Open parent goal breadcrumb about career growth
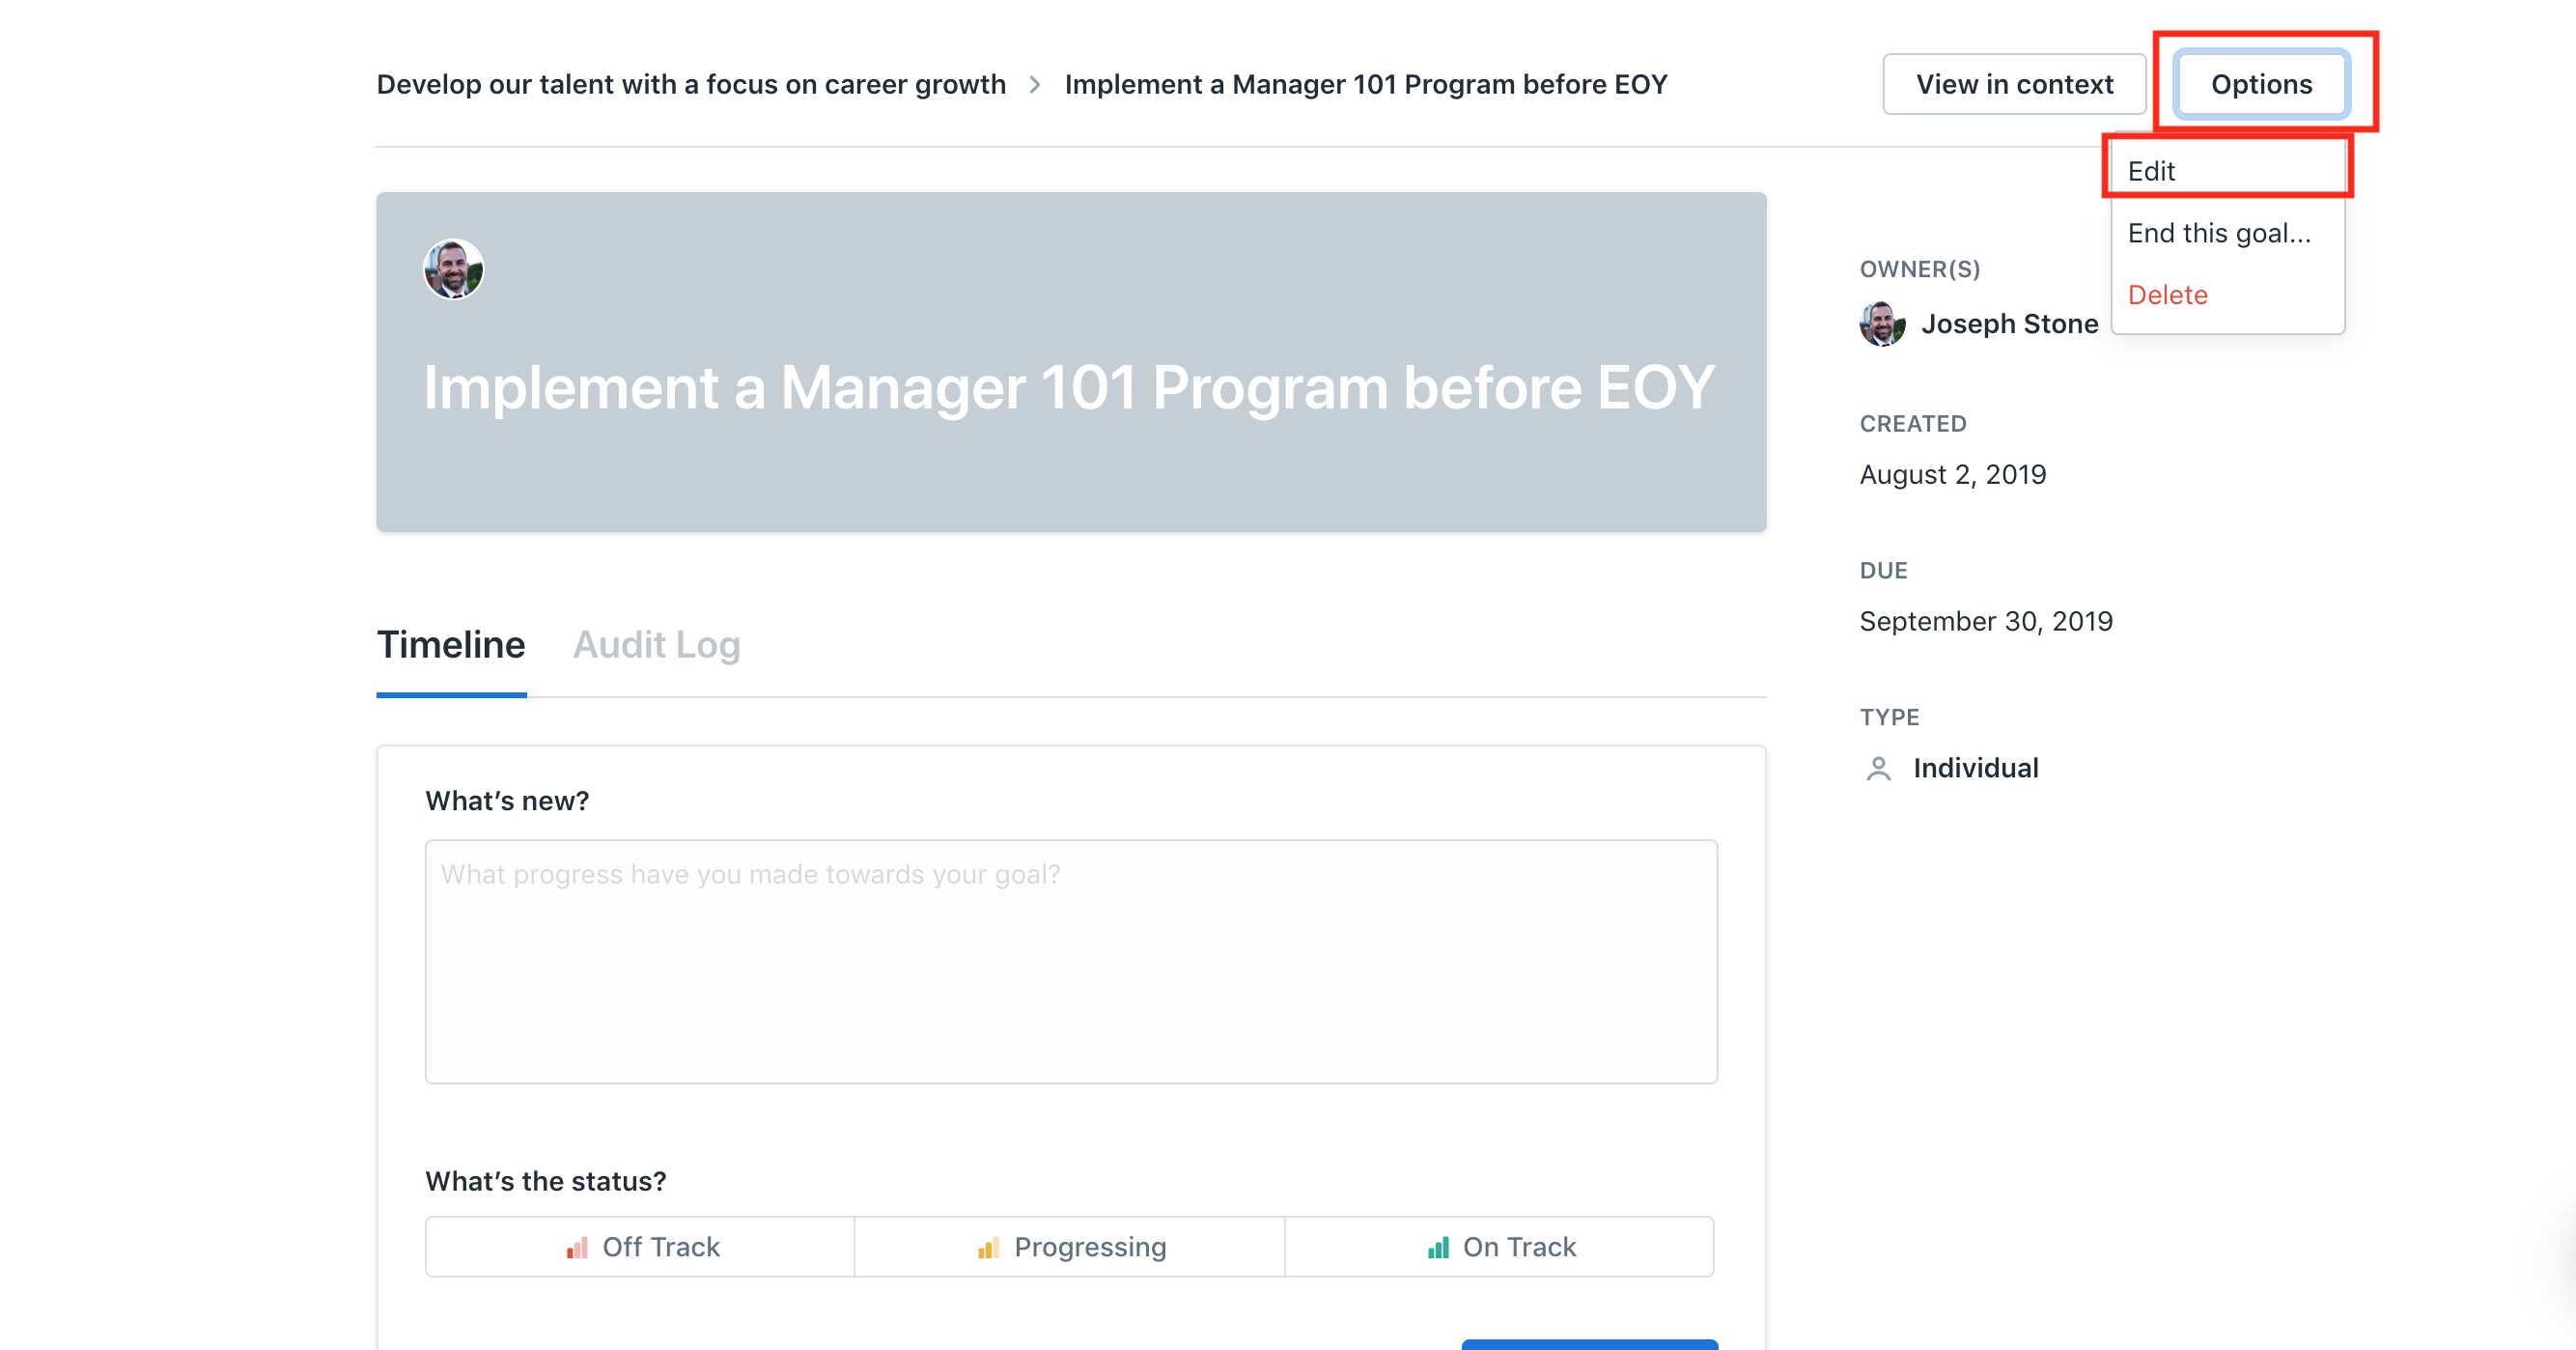The image size is (2576, 1350). (x=691, y=85)
